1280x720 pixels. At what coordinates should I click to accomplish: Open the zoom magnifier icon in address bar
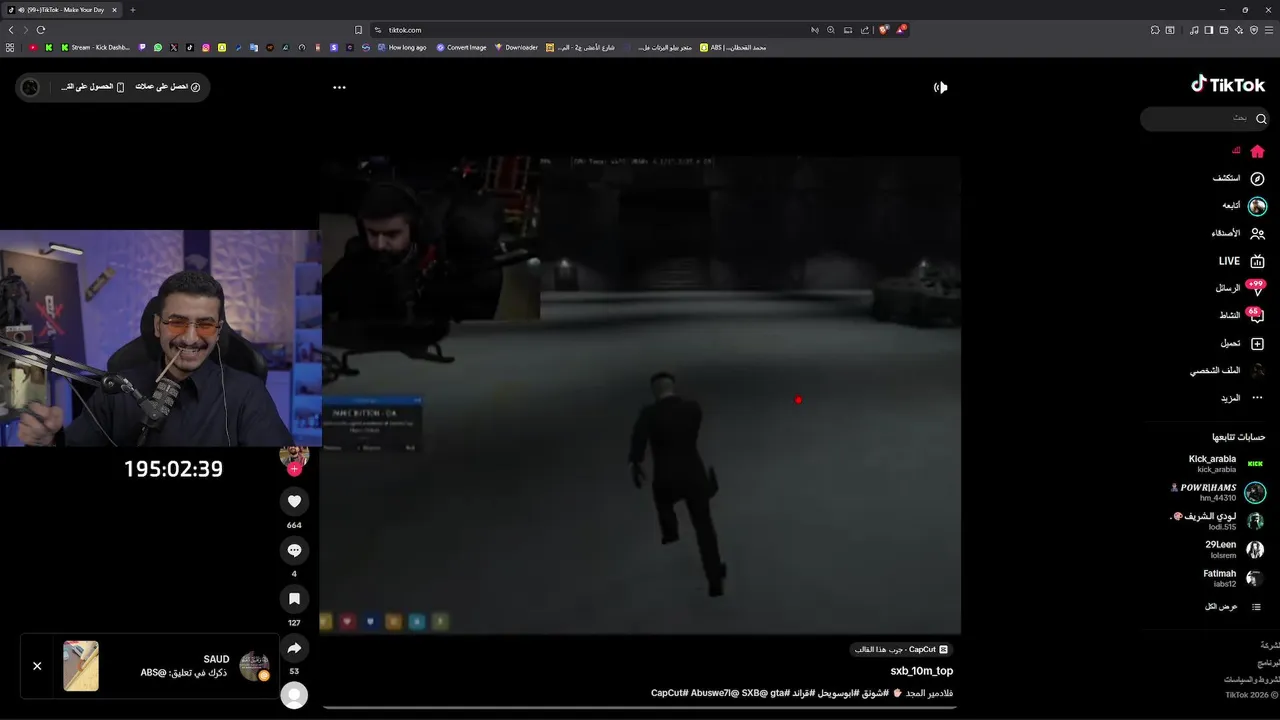[831, 30]
